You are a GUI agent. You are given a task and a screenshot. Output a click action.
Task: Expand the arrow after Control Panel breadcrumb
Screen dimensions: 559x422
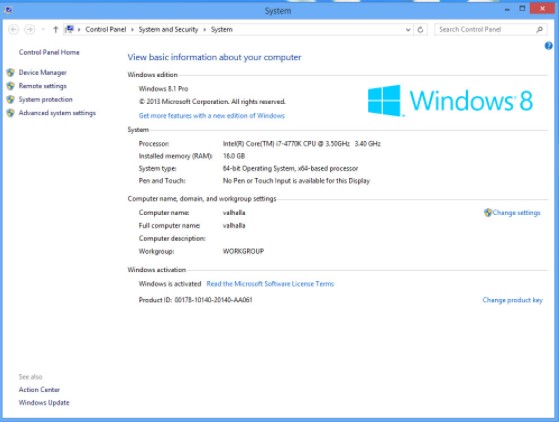coord(132,30)
